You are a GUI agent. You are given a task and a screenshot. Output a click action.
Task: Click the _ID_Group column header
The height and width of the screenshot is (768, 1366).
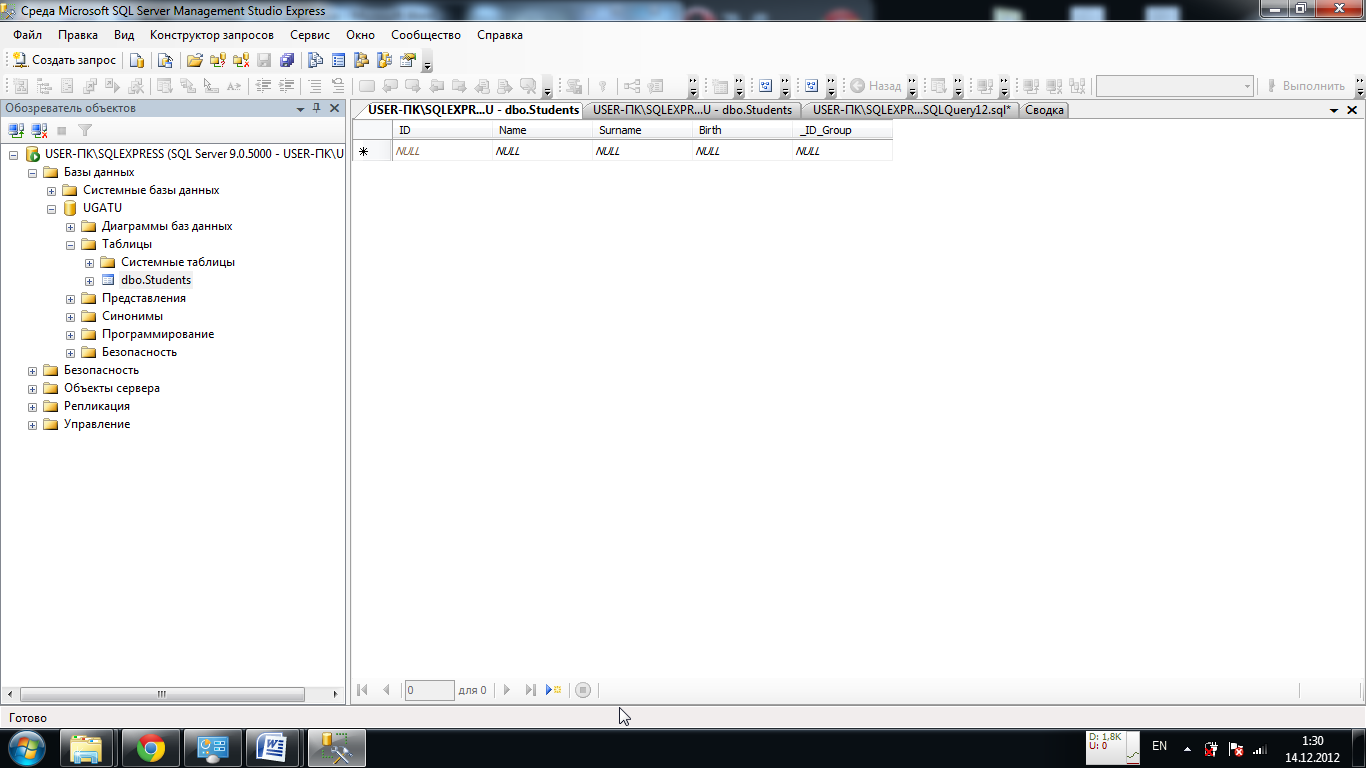coord(842,130)
